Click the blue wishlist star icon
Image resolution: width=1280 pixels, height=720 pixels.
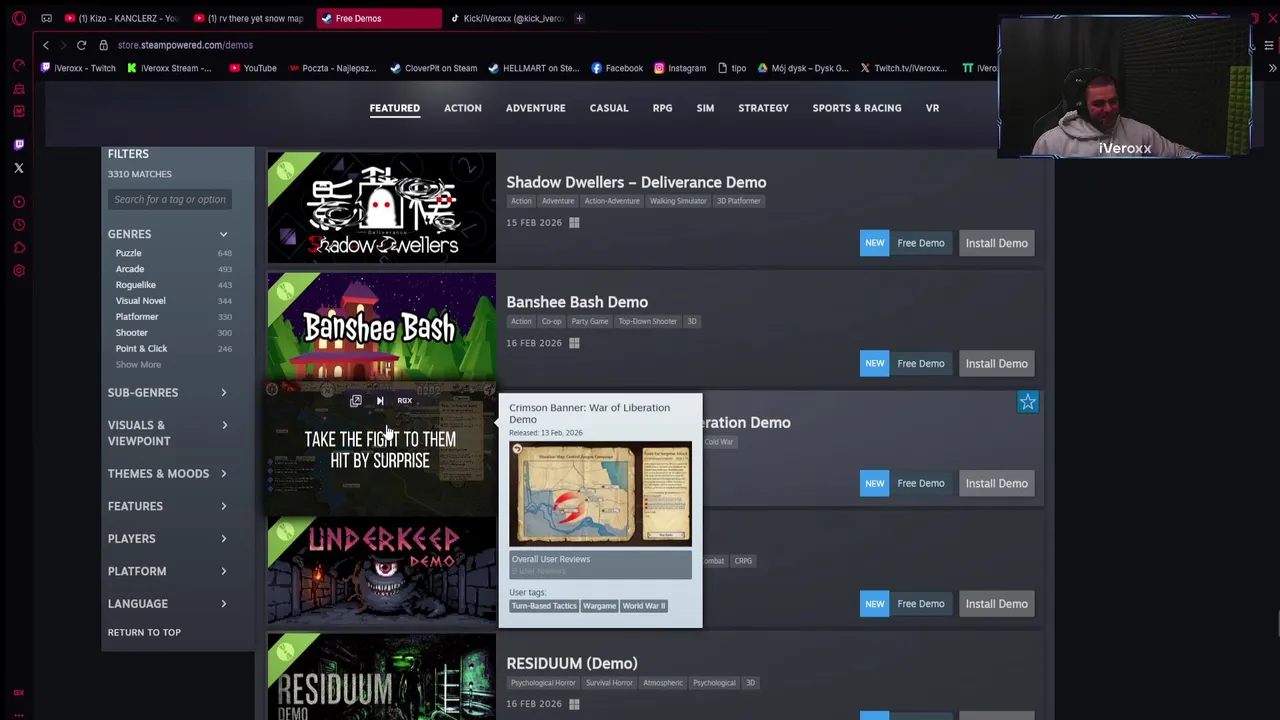pos(1028,402)
